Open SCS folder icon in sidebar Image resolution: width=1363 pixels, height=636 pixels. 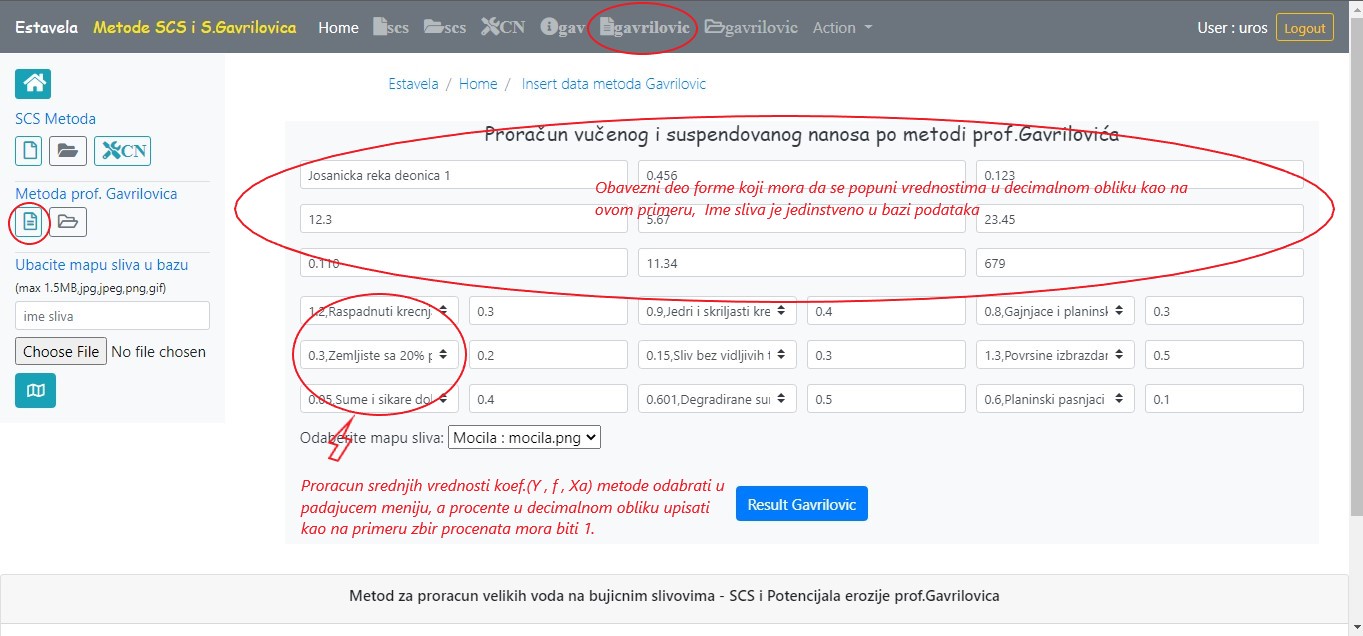click(68, 151)
